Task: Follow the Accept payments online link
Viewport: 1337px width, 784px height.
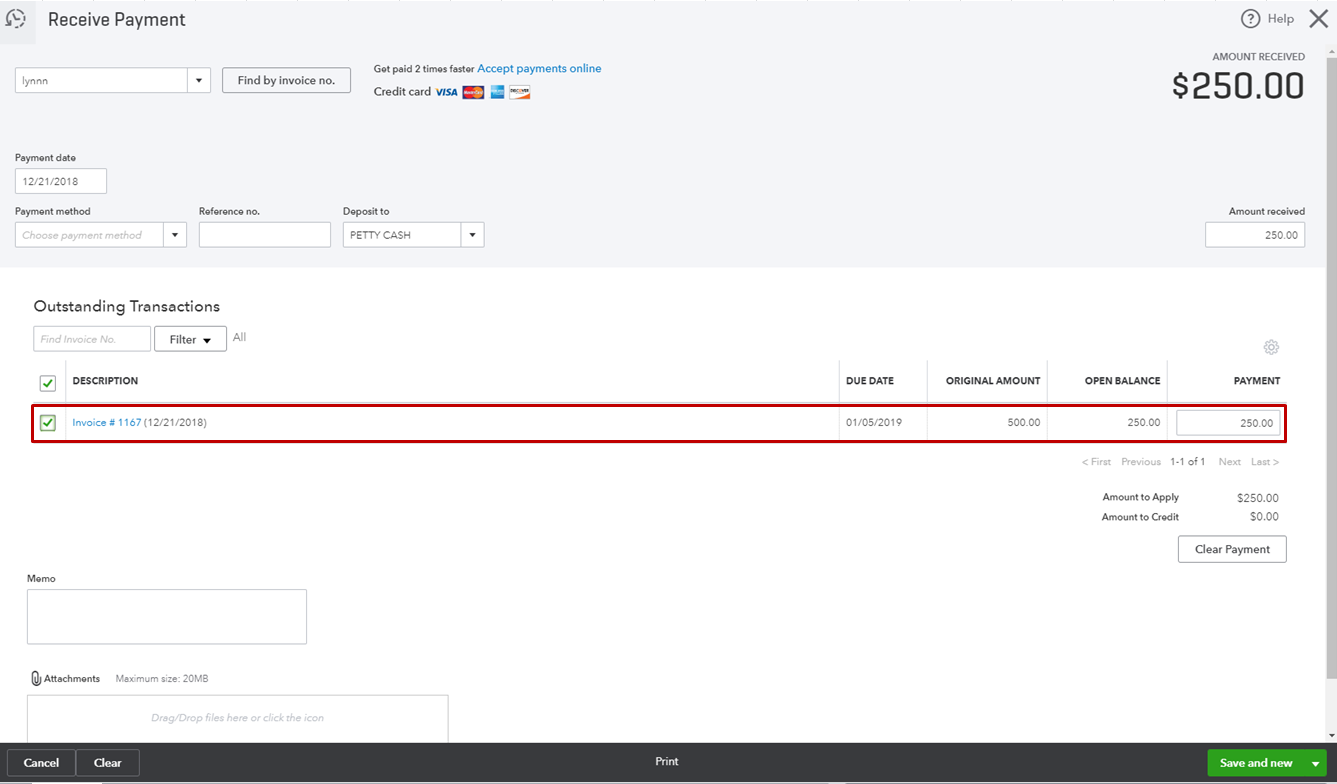Action: point(539,69)
